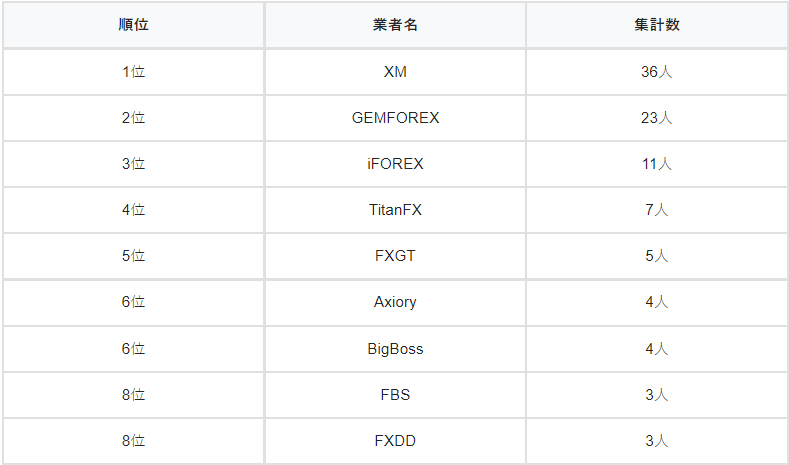This screenshot has height=465, width=789.
Task: Click the 順位 column header
Action: 133,25
